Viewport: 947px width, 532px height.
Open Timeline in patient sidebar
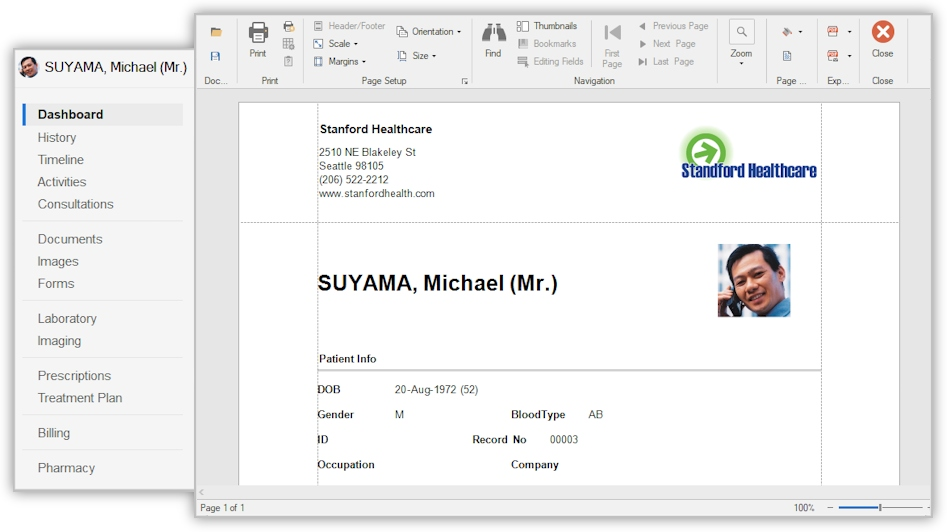pos(60,160)
